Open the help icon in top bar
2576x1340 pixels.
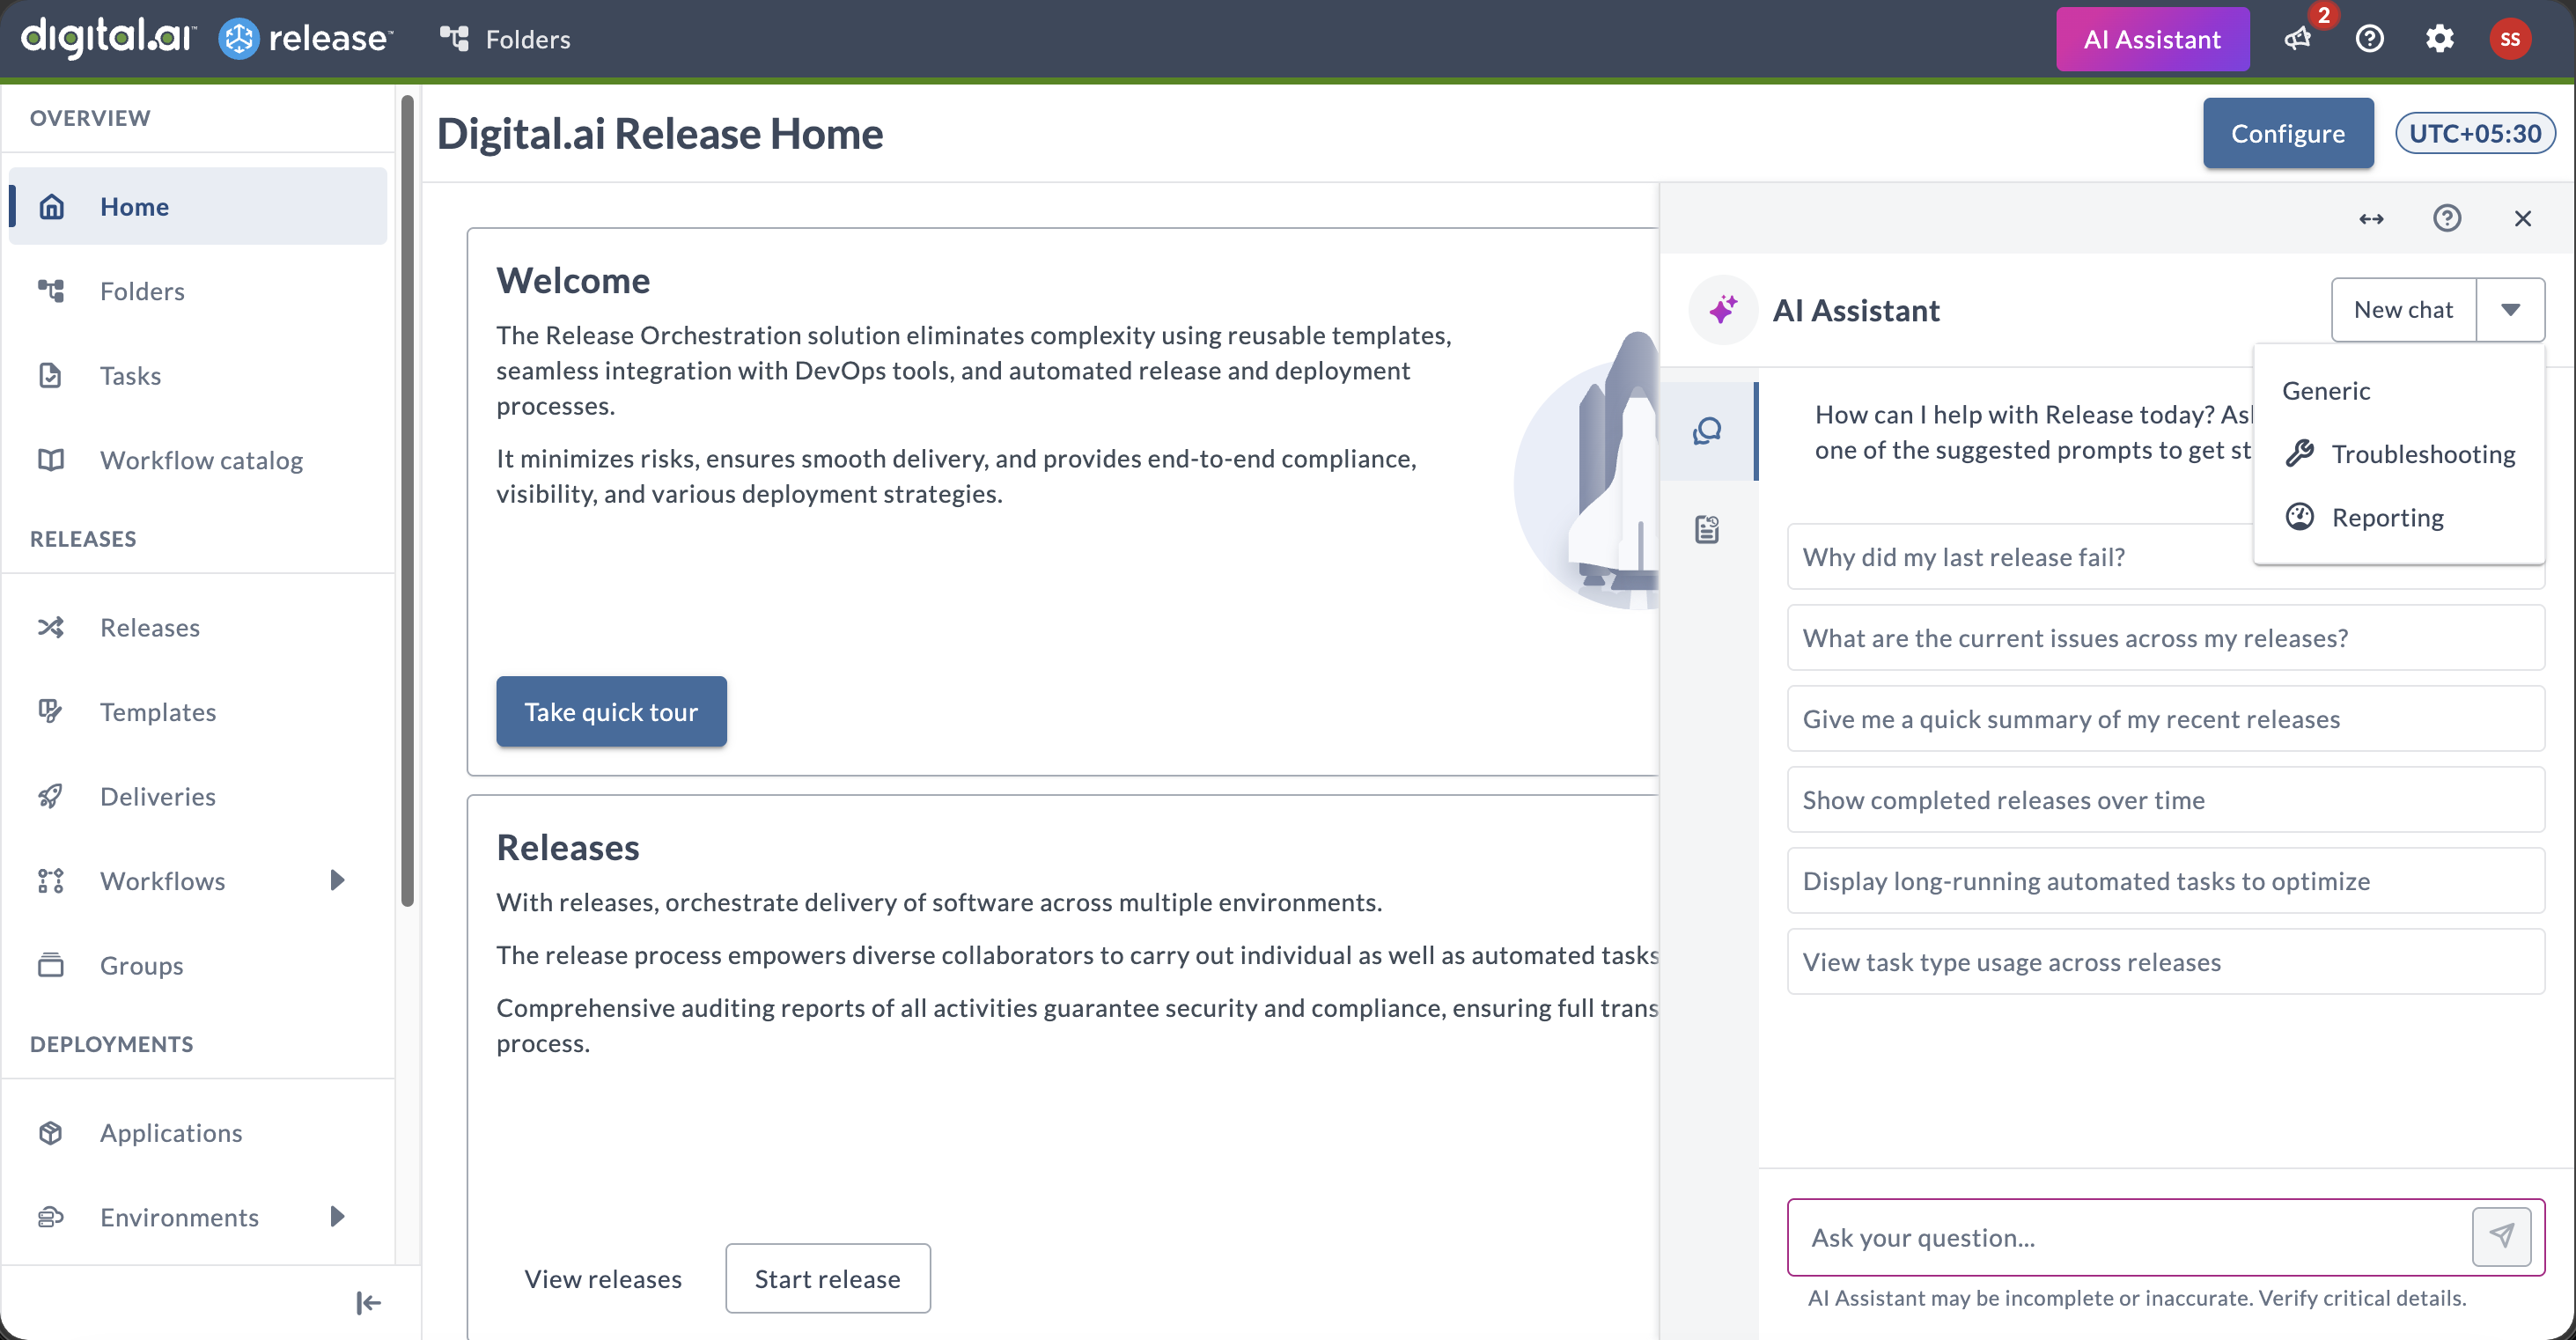pos(2369,39)
